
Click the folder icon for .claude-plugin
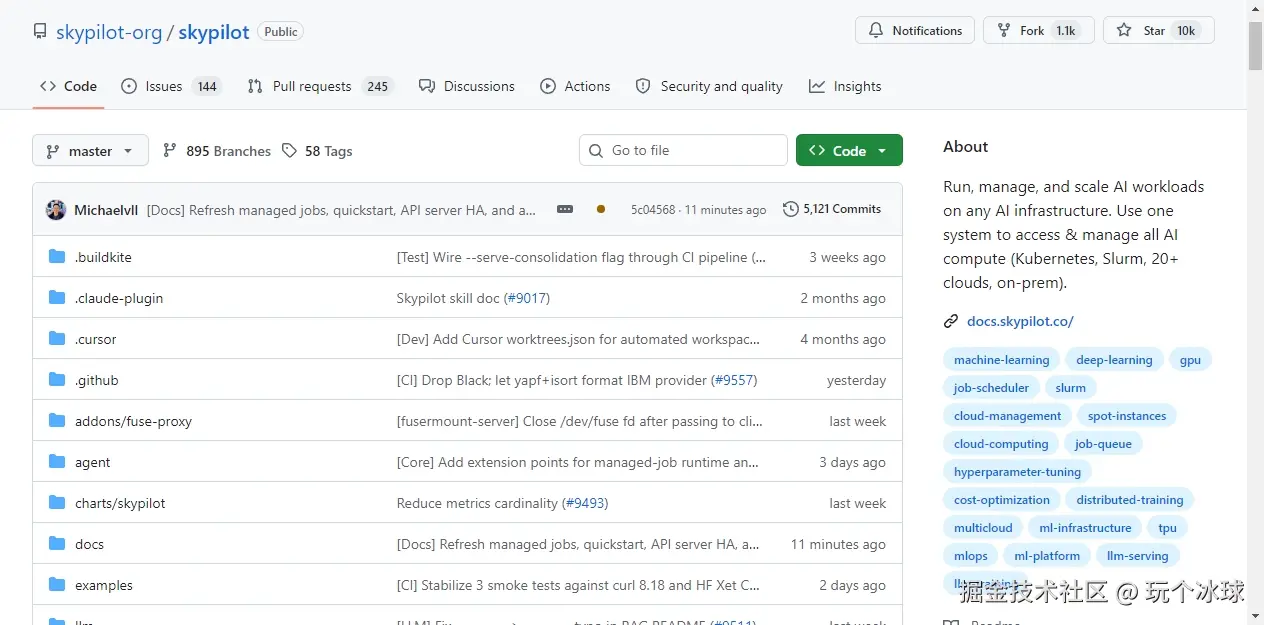[x=57, y=298]
